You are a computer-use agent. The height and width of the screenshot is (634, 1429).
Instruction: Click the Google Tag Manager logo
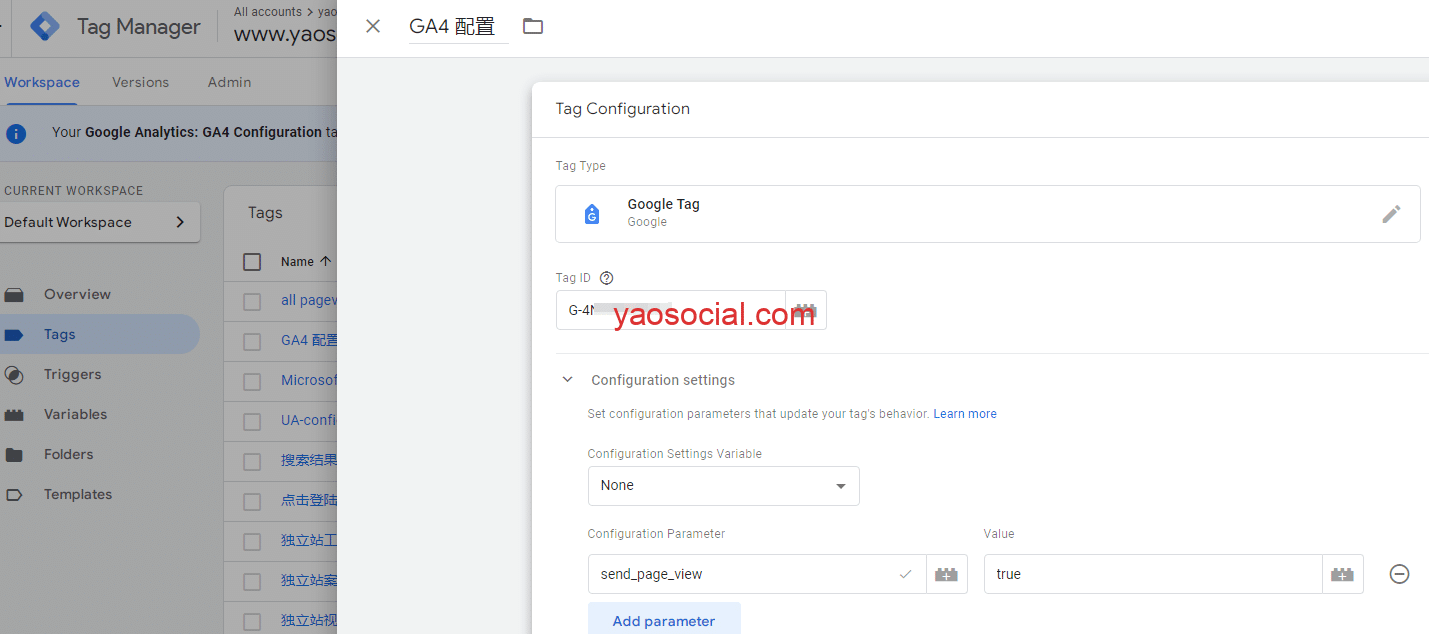(x=45, y=27)
